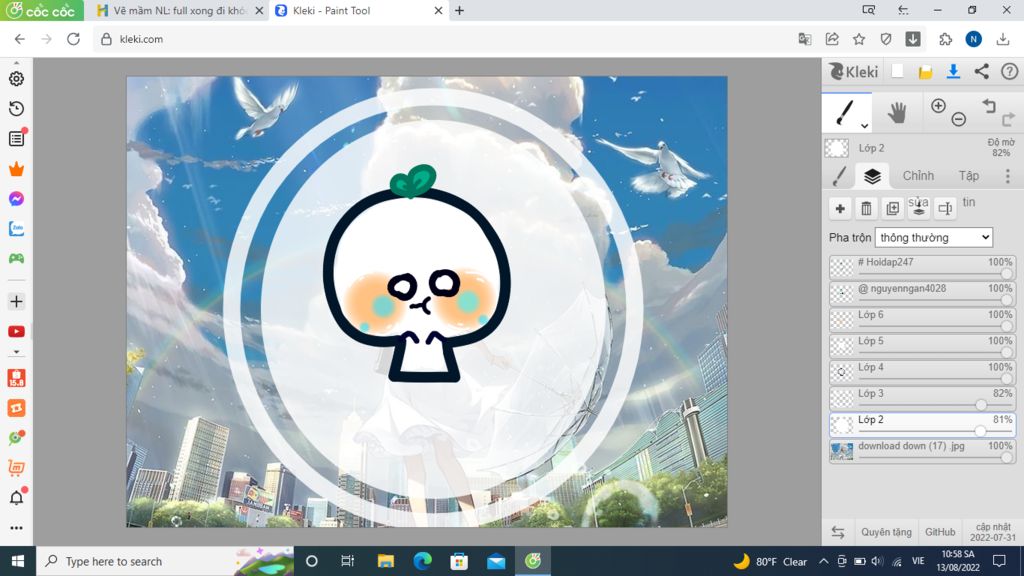The width and height of the screenshot is (1024, 576).
Task: Select the @ nguyenngan4028 layer
Action: pos(922,293)
